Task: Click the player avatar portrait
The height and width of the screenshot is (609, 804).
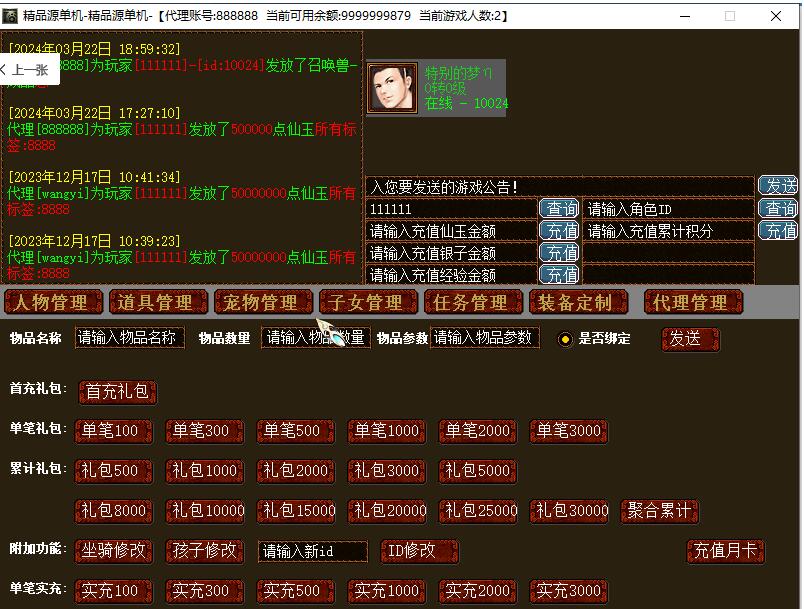Action: (x=393, y=88)
